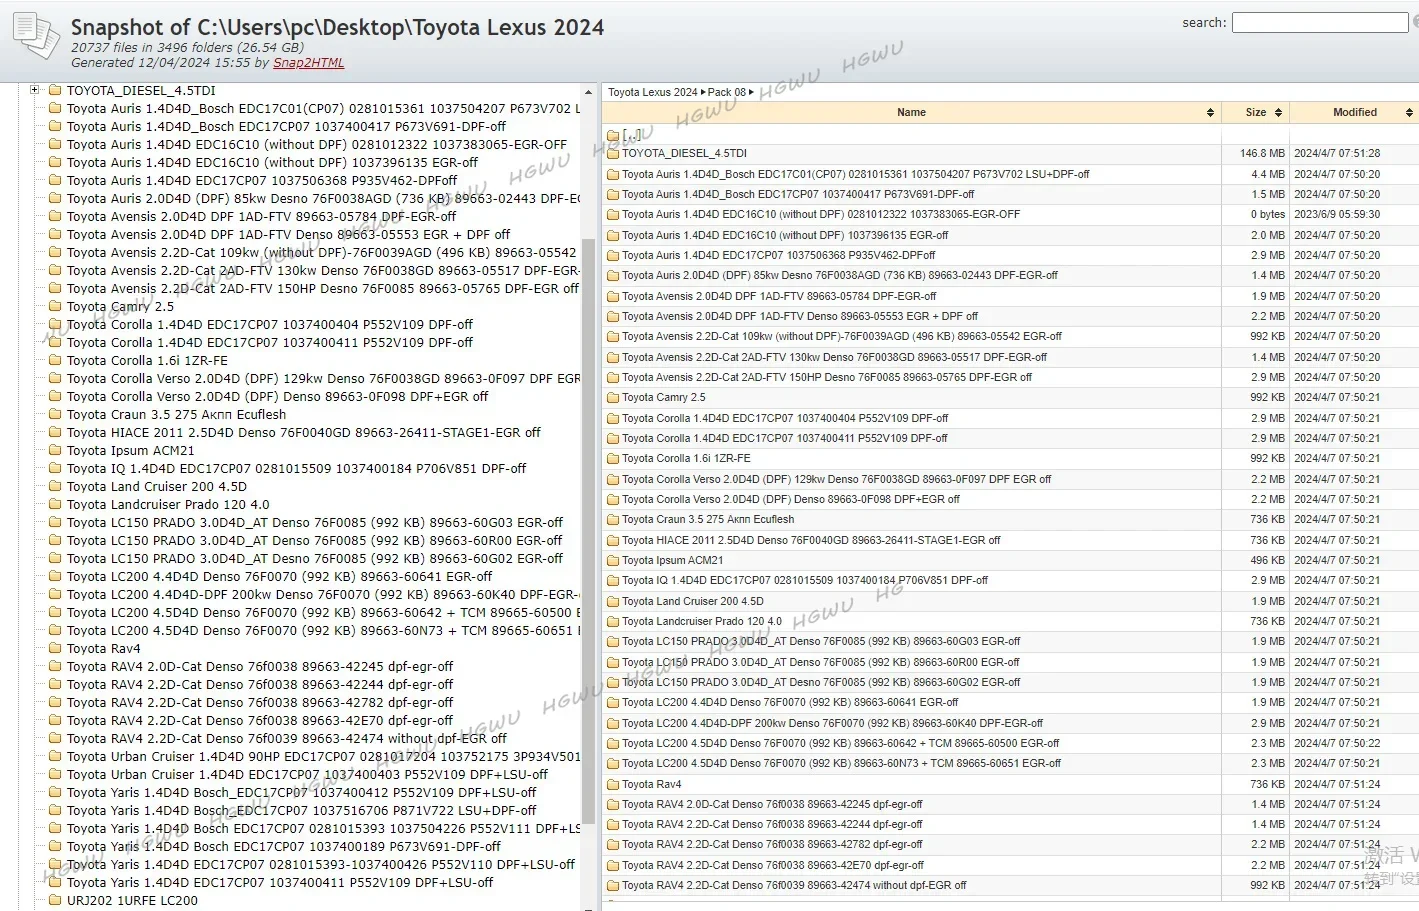Click the Snap2HTML document logo icon
Image resolution: width=1419 pixels, height=911 pixels.
click(36, 35)
